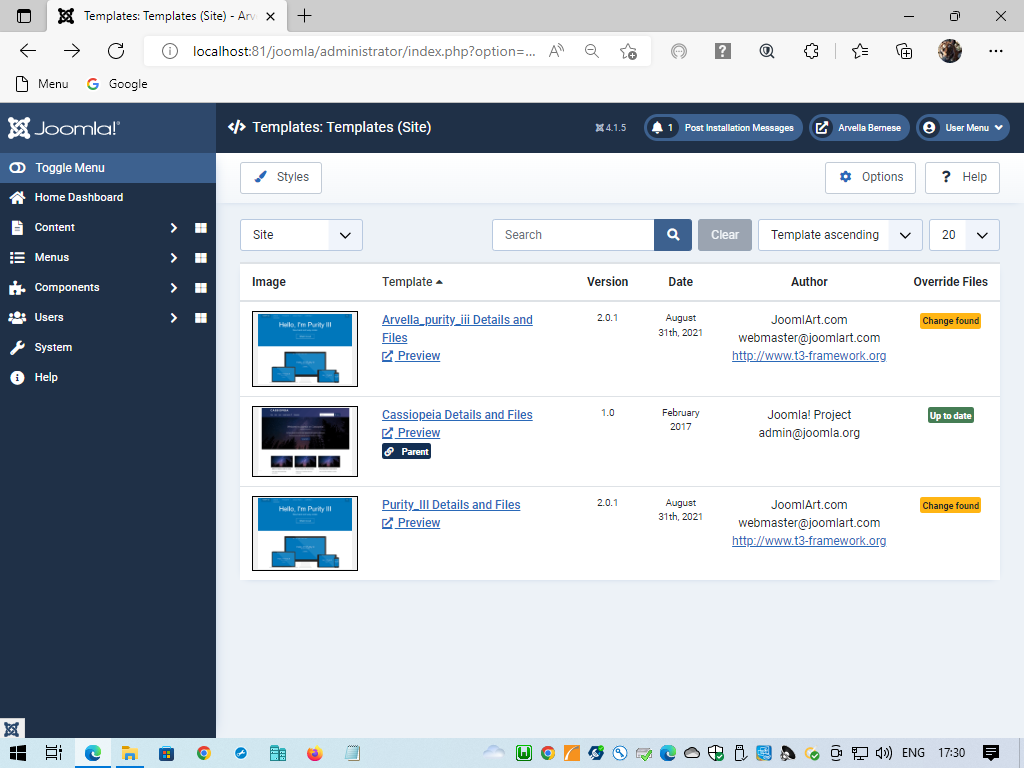Click the Joomla logo in header
1024x768 pixels.
[x=64, y=128]
